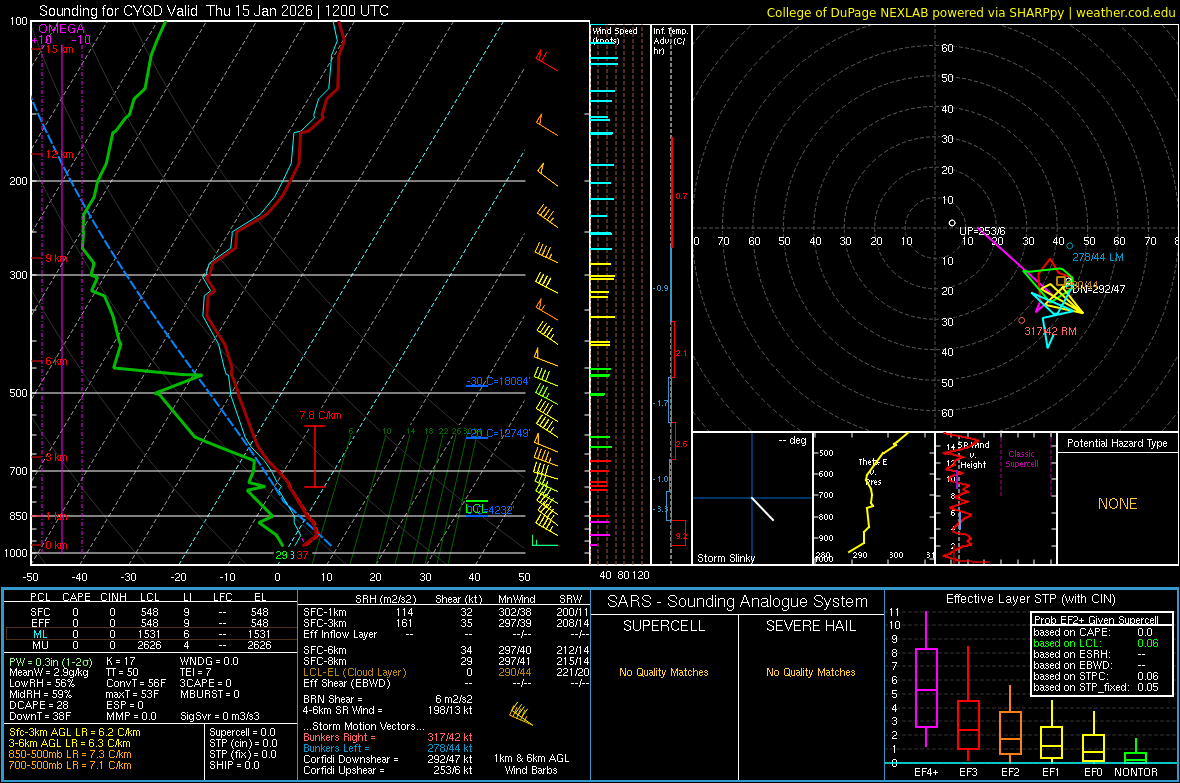Click the -30 C=18084' level label
The height and width of the screenshot is (783, 1180).
[x=497, y=381]
